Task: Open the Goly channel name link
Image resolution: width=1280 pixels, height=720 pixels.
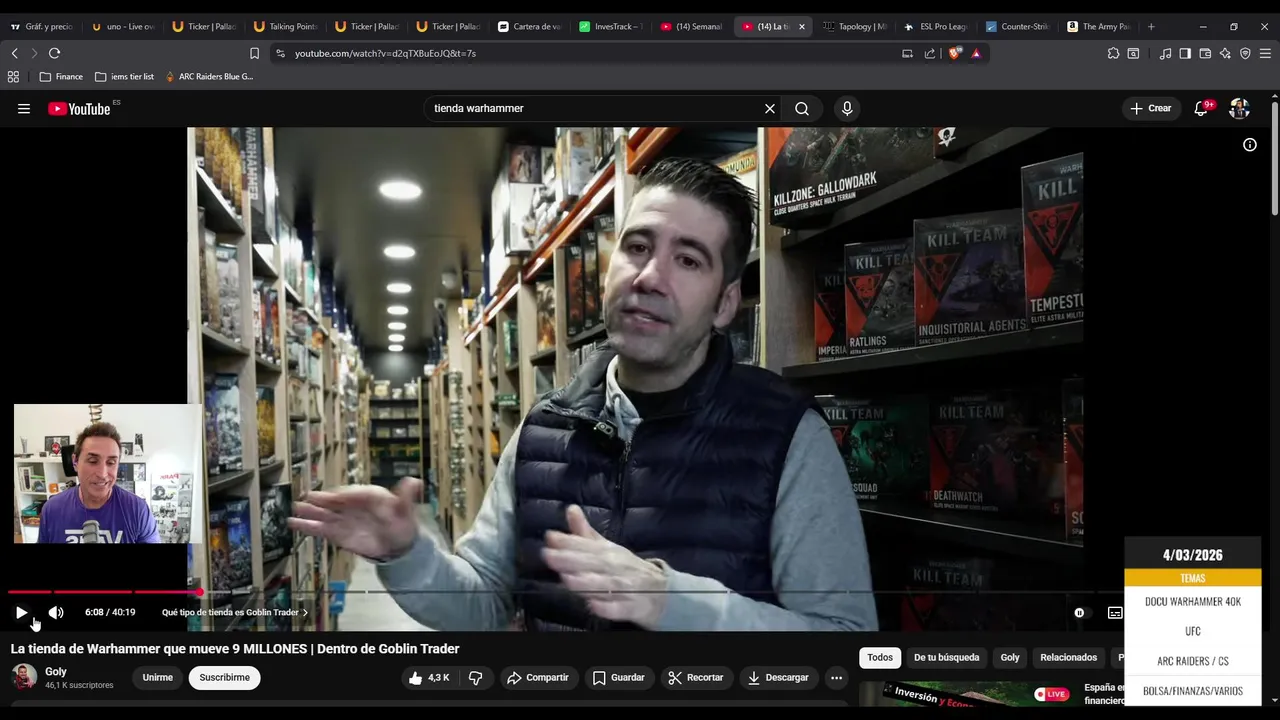Action: [x=56, y=672]
